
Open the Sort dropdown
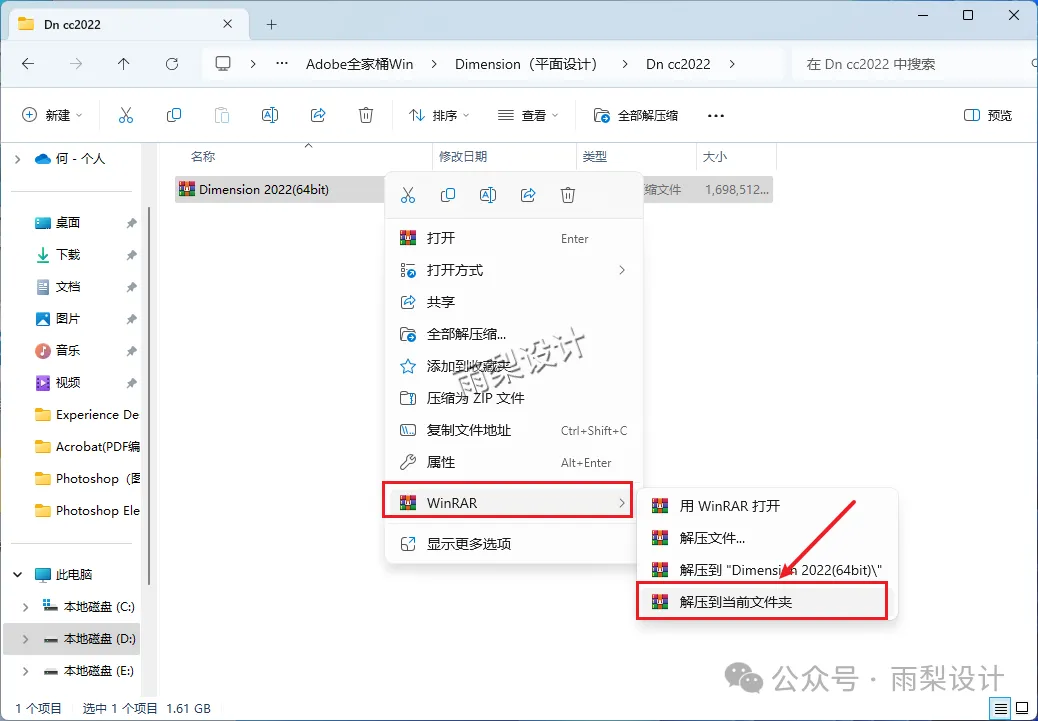439,115
